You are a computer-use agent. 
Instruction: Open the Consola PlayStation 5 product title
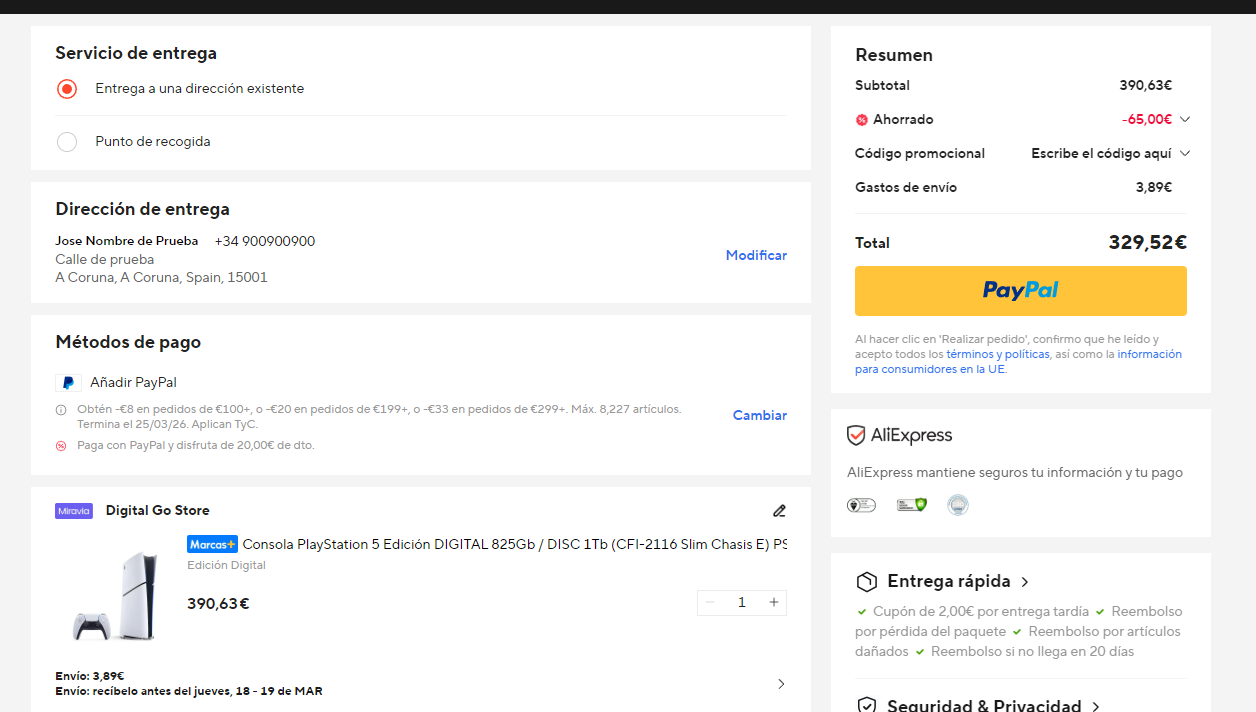(x=514, y=545)
